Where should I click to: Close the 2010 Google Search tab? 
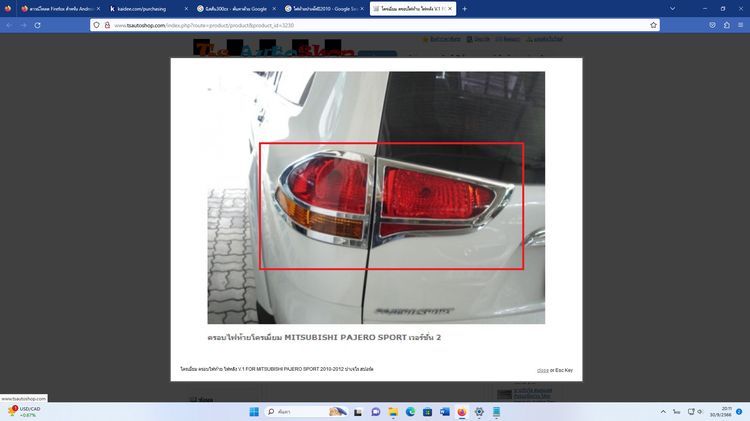[x=362, y=9]
